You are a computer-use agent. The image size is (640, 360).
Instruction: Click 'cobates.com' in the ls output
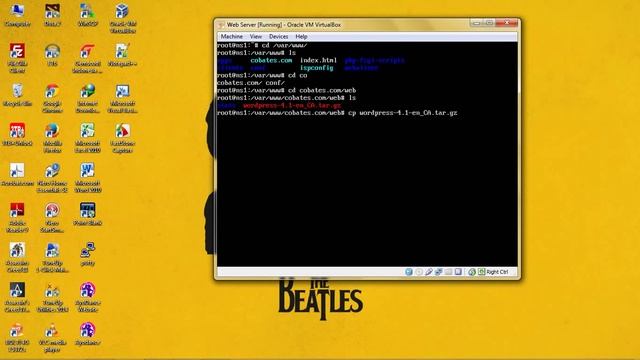point(271,60)
